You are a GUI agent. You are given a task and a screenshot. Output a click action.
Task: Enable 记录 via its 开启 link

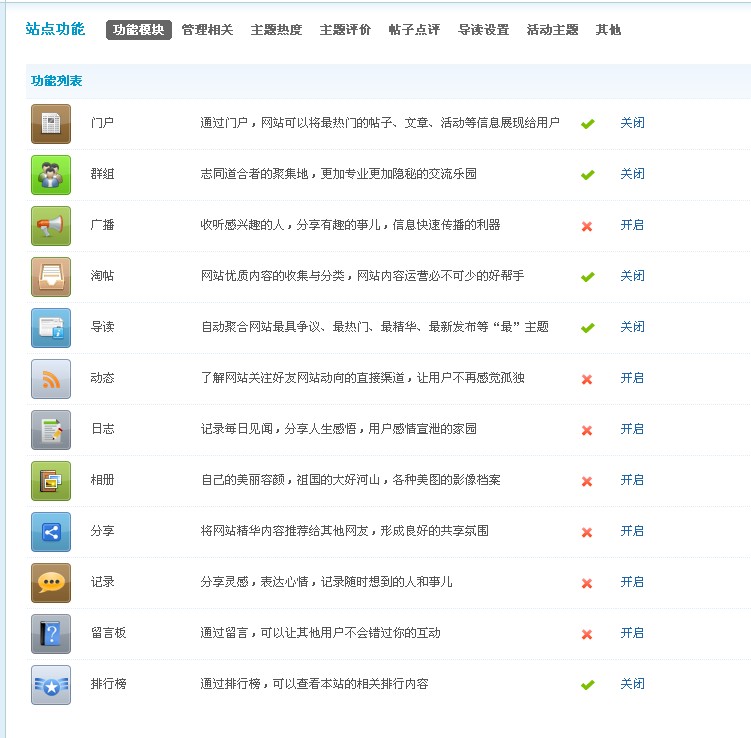click(632, 581)
